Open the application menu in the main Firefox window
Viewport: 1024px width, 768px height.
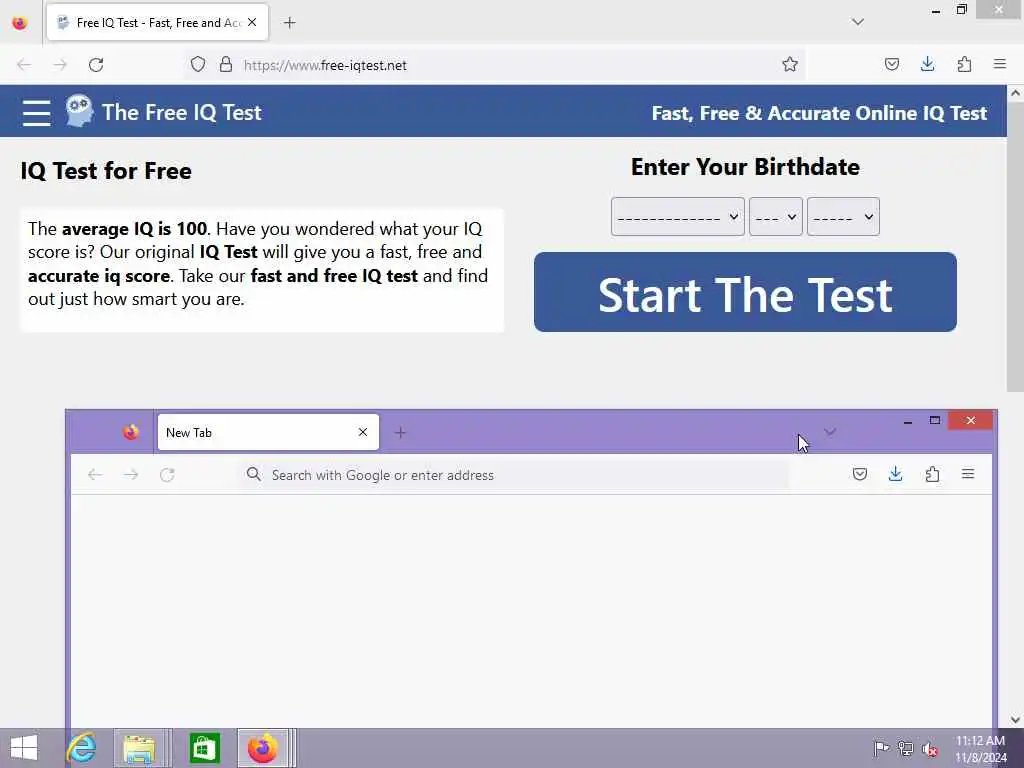click(1000, 64)
